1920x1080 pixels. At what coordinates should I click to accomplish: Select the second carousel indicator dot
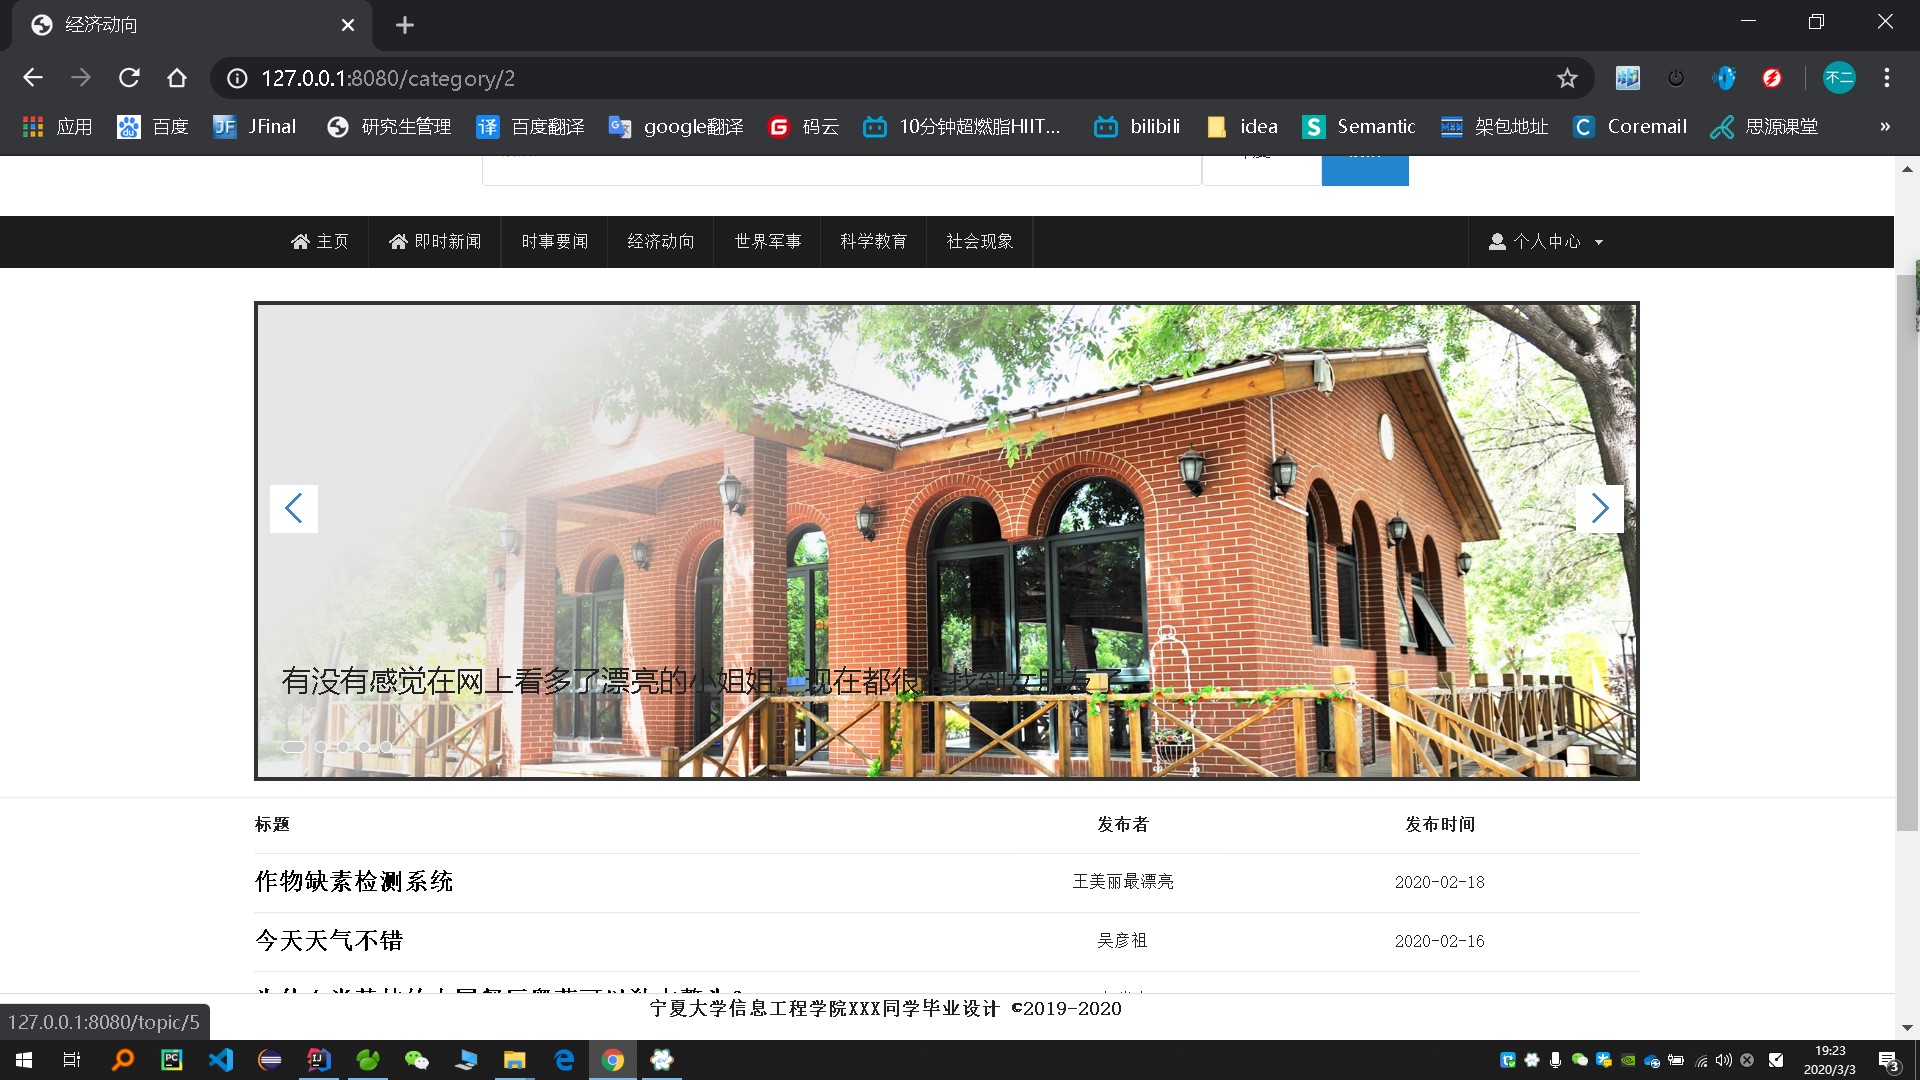pyautogui.click(x=321, y=747)
